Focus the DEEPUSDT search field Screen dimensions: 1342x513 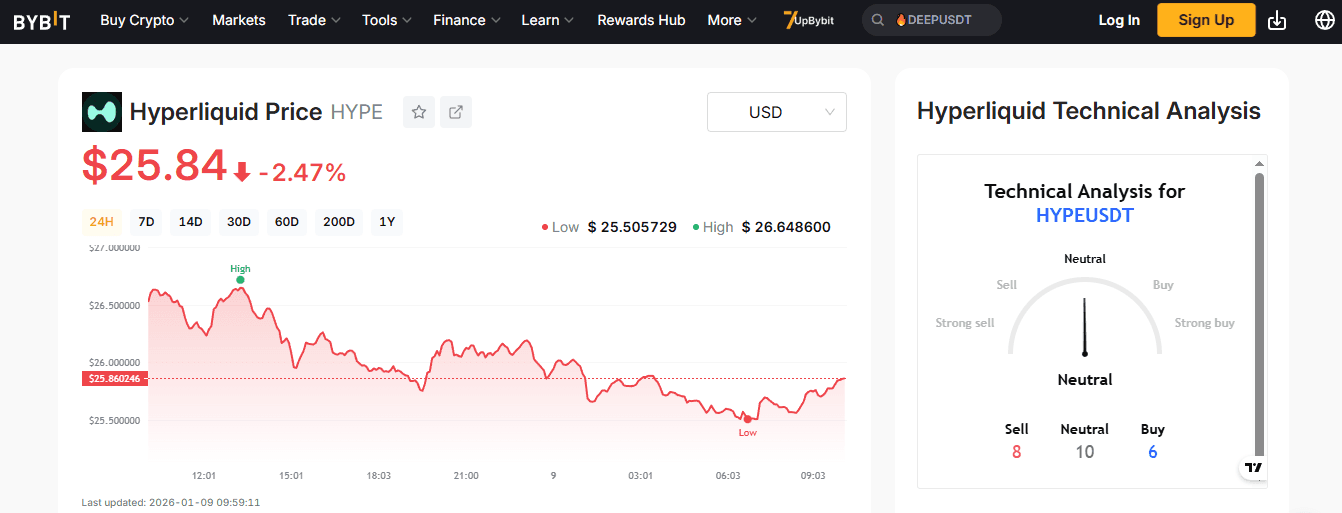tap(932, 20)
